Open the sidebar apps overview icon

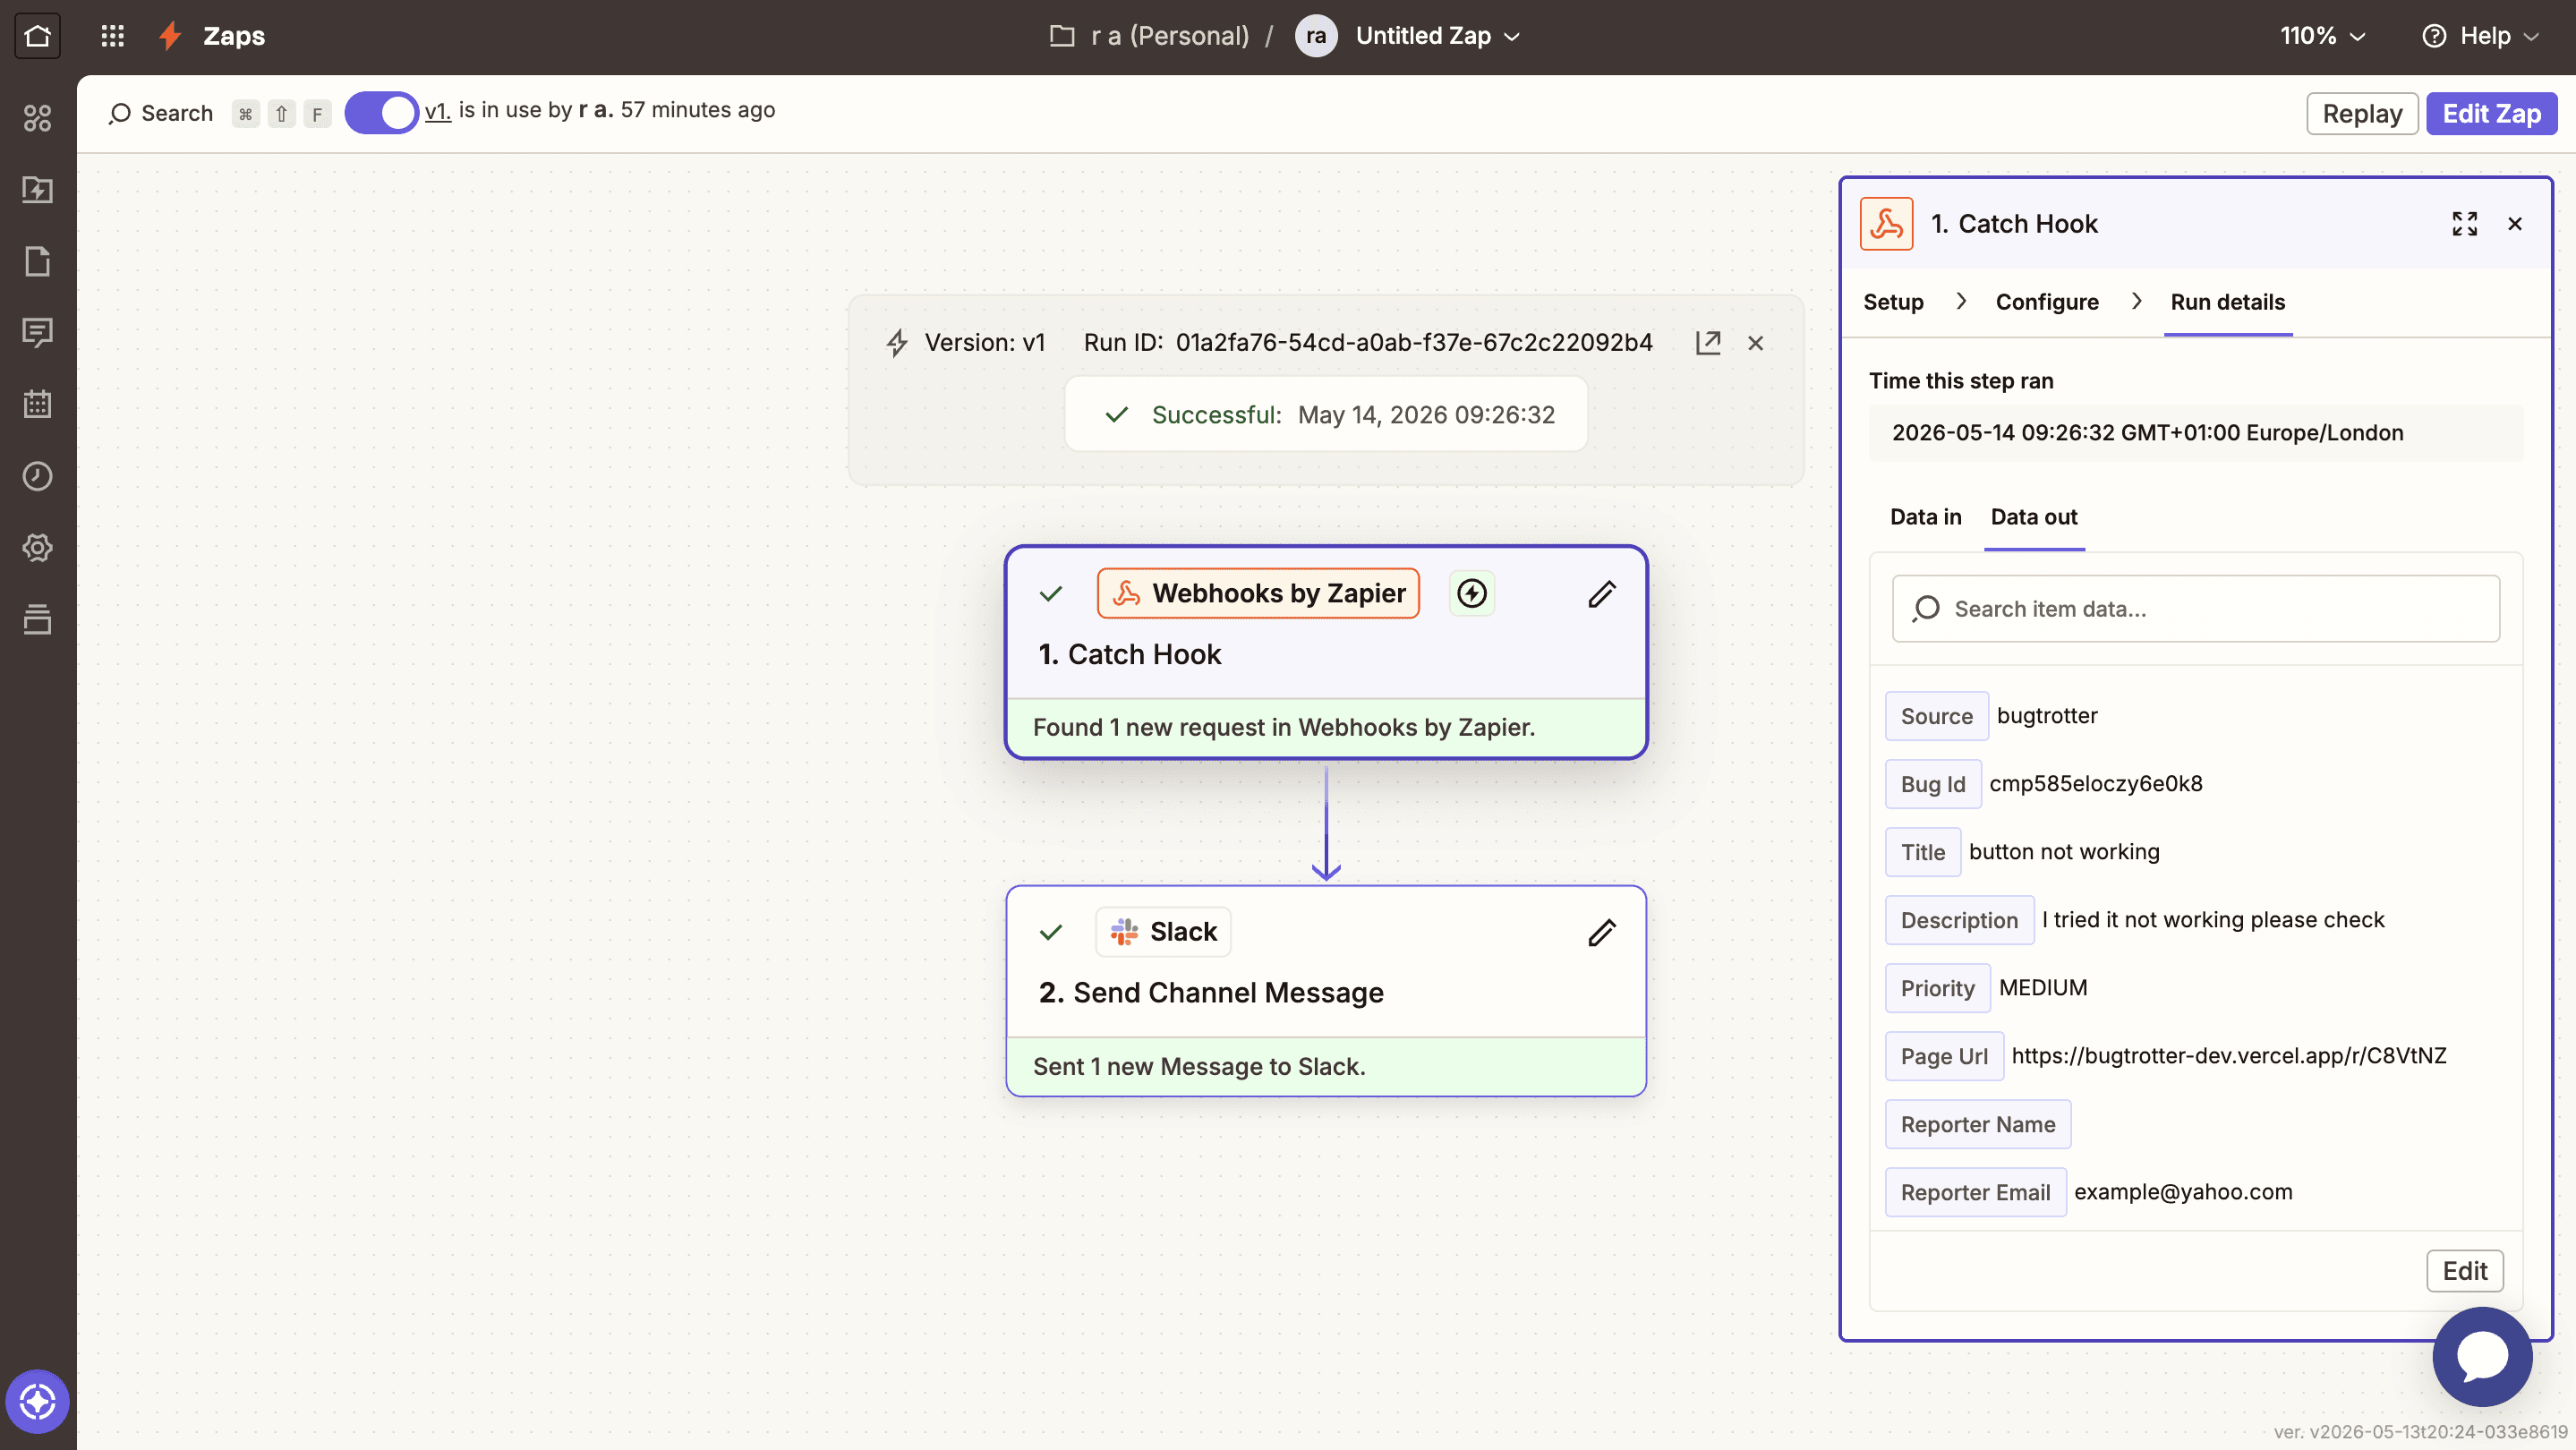pyautogui.click(x=38, y=118)
